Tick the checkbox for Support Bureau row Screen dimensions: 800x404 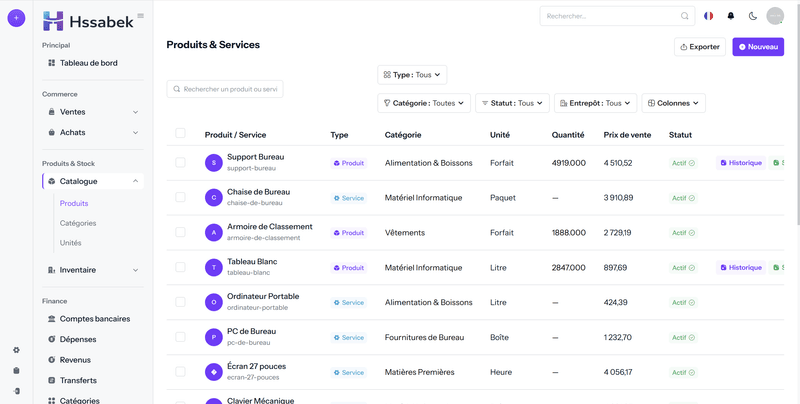coord(180,162)
